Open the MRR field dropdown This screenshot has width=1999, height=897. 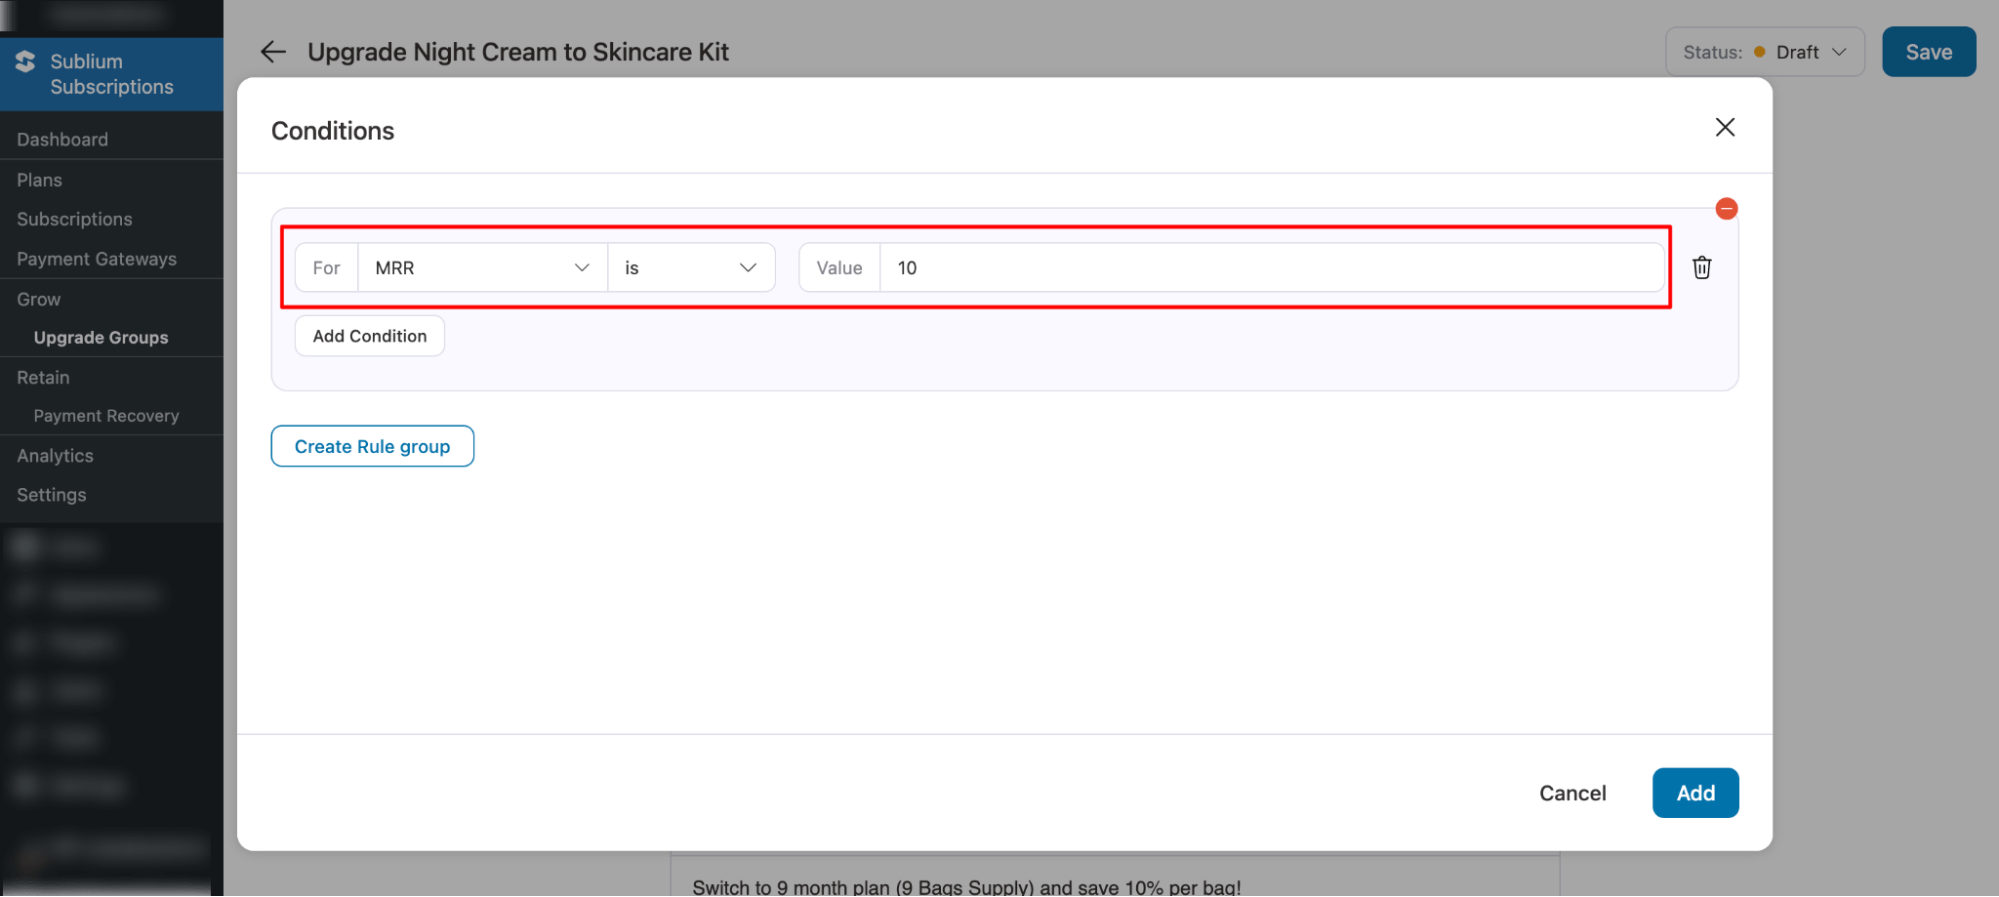(482, 268)
